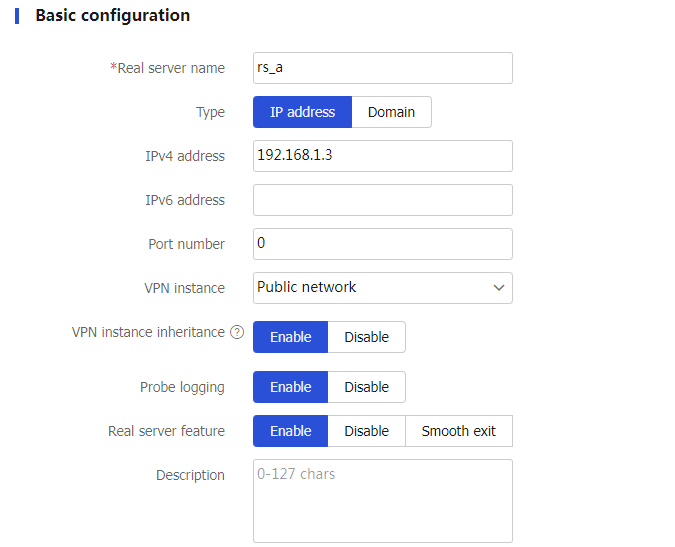Select IP address type option
Image resolution: width=675 pixels, height=547 pixels.
[x=302, y=112]
